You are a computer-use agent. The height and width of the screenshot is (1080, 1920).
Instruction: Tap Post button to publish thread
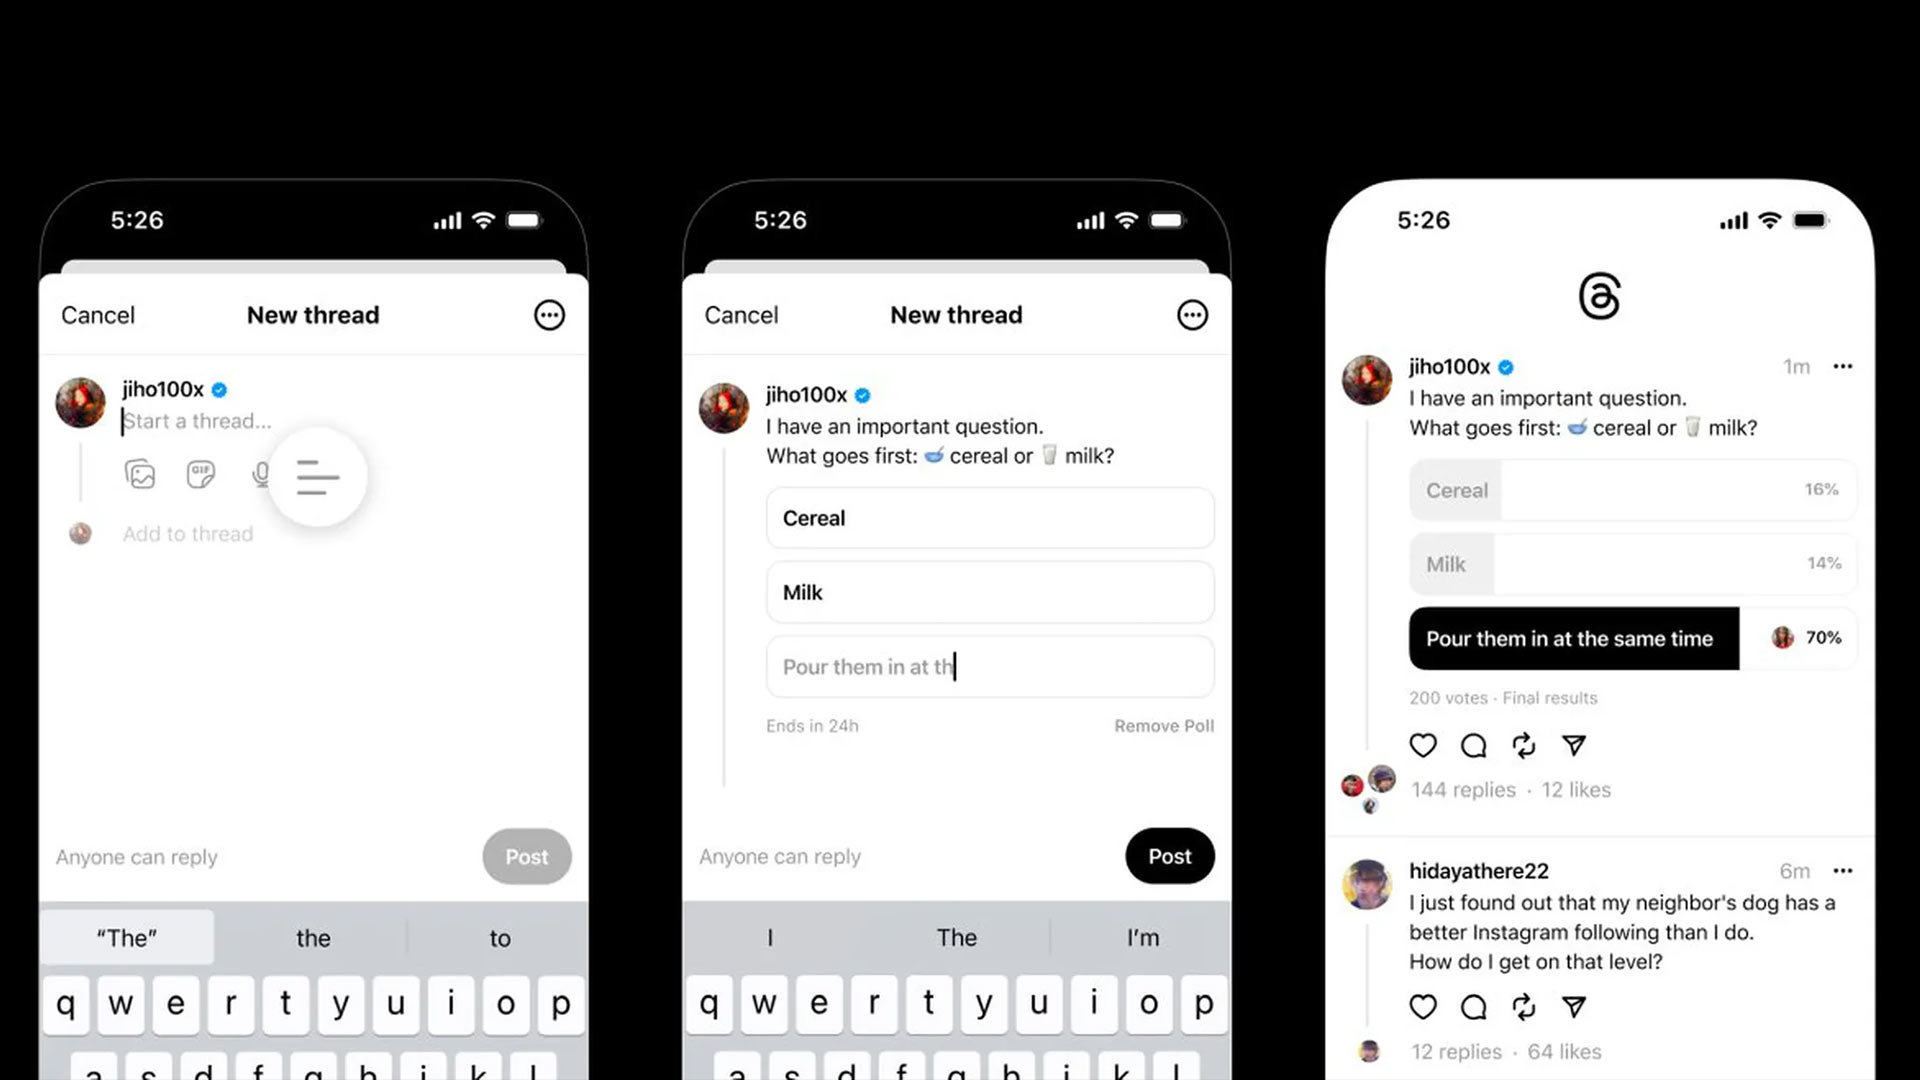1170,856
